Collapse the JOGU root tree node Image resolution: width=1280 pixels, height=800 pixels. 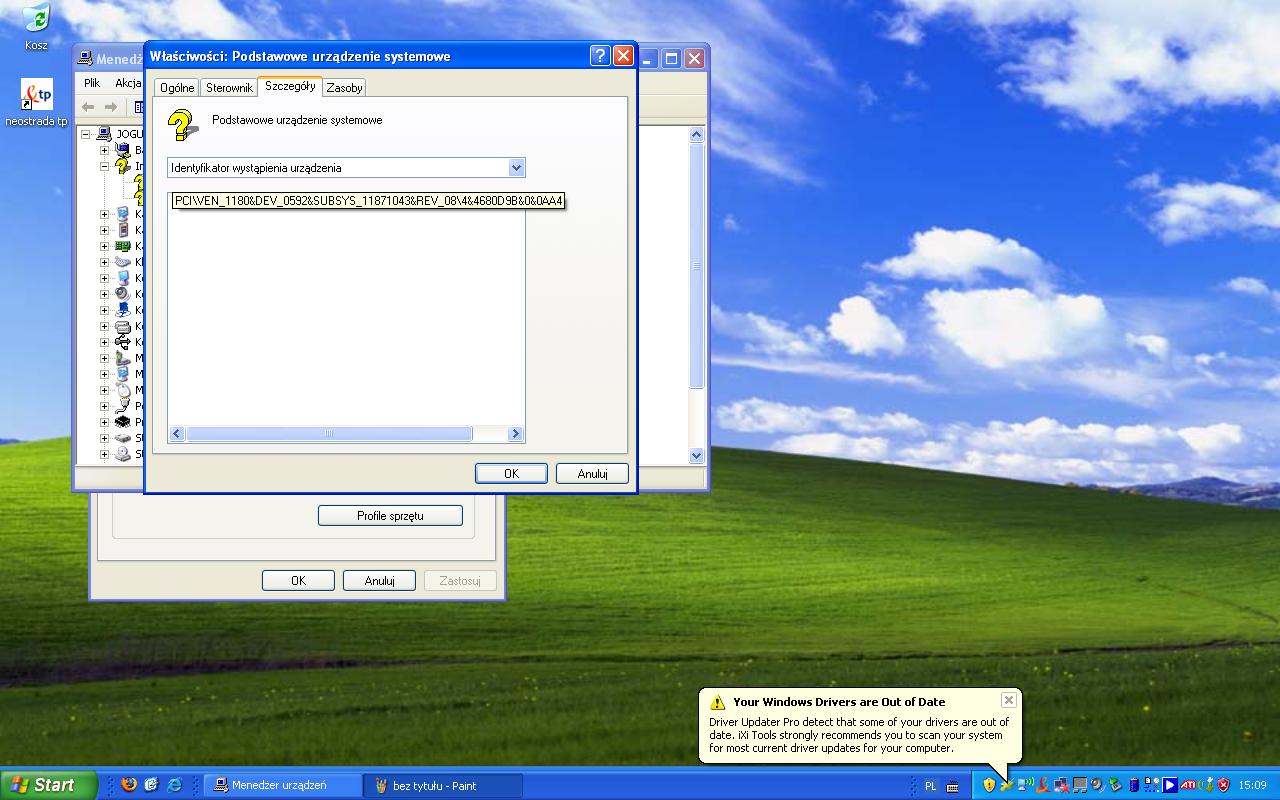click(x=87, y=134)
